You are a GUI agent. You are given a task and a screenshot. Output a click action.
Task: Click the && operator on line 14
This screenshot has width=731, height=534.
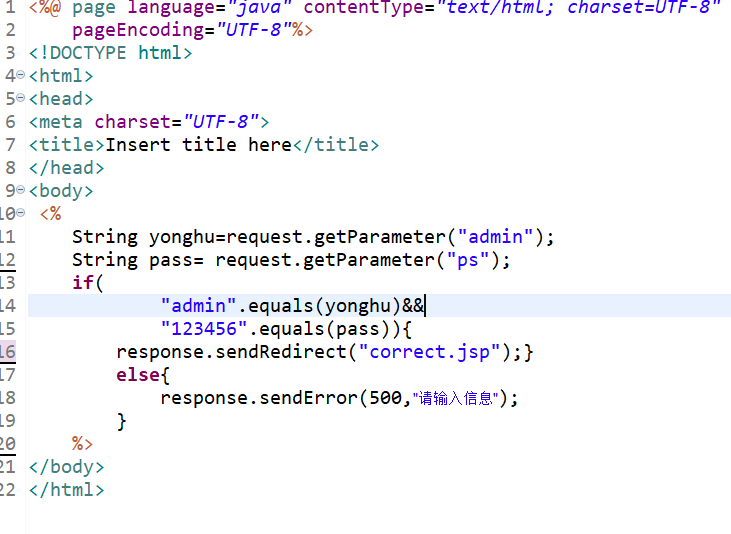click(413, 306)
